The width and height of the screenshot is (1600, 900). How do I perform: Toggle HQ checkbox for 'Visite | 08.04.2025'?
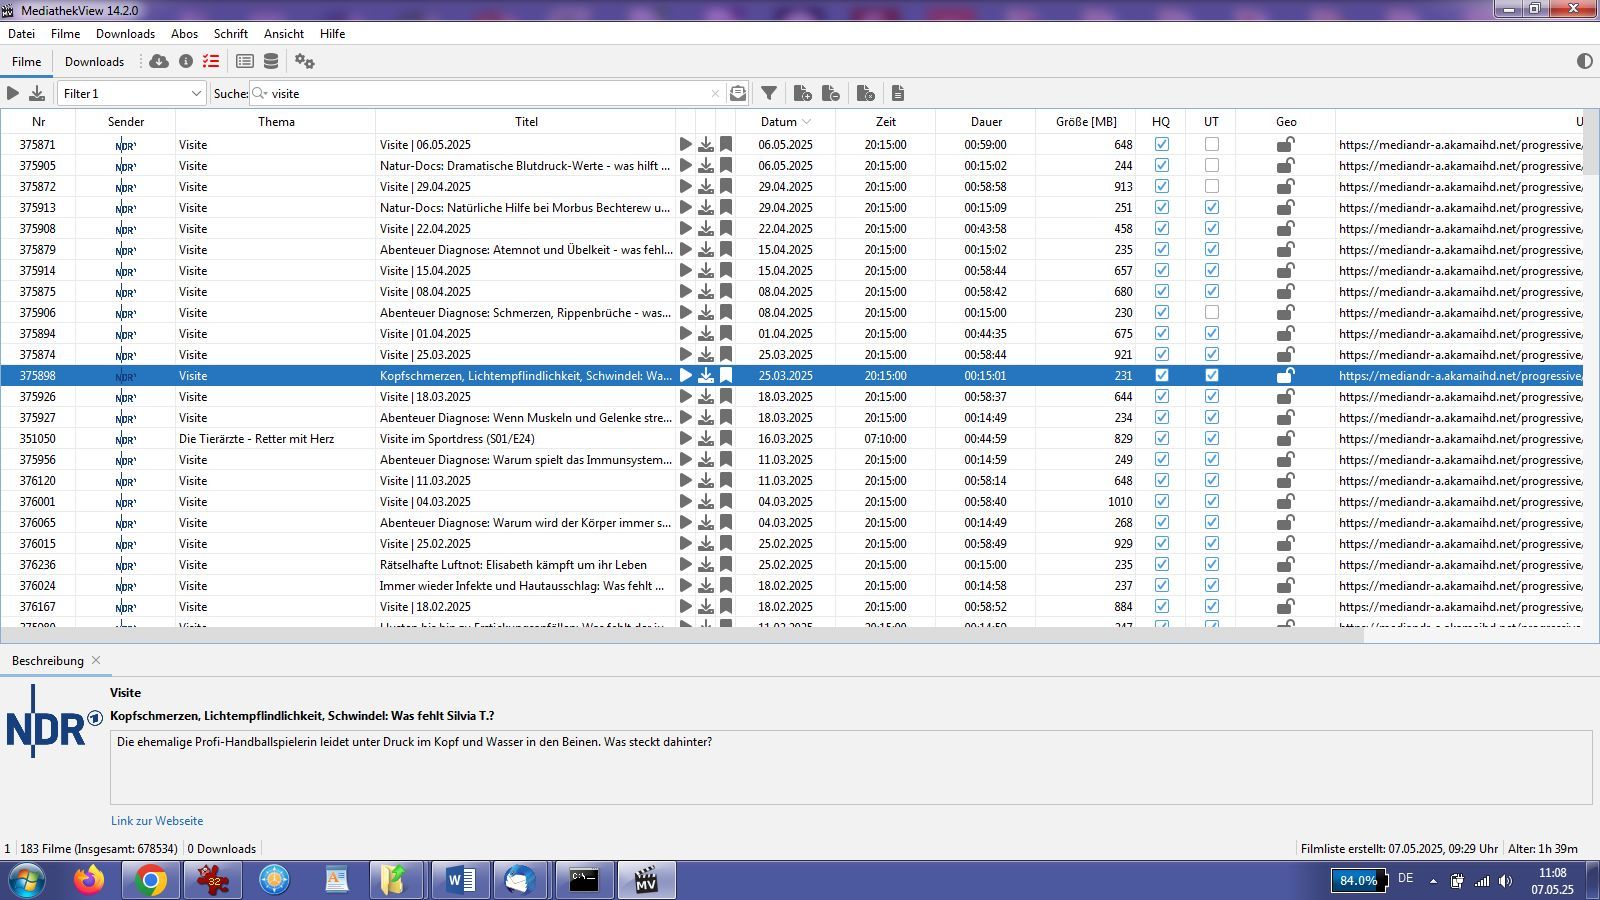(1161, 291)
